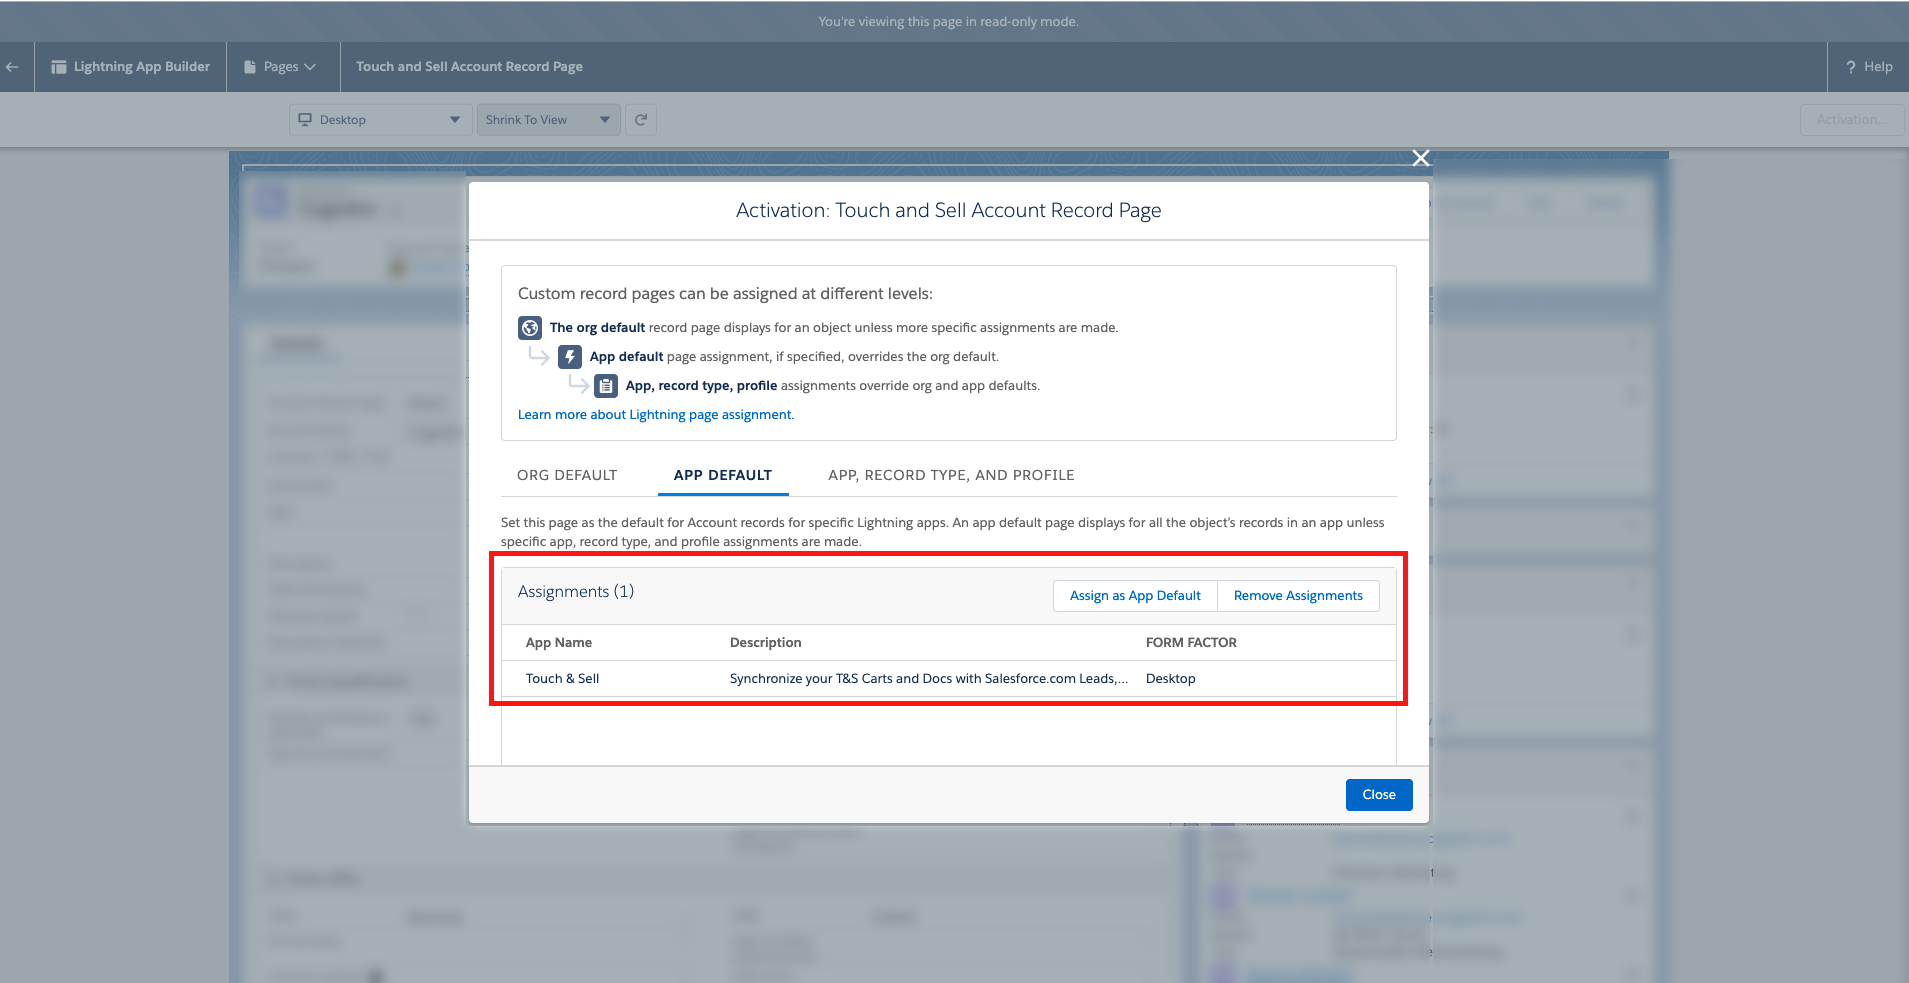Close the dialog with the X icon
The height and width of the screenshot is (983, 1909).
click(1421, 158)
